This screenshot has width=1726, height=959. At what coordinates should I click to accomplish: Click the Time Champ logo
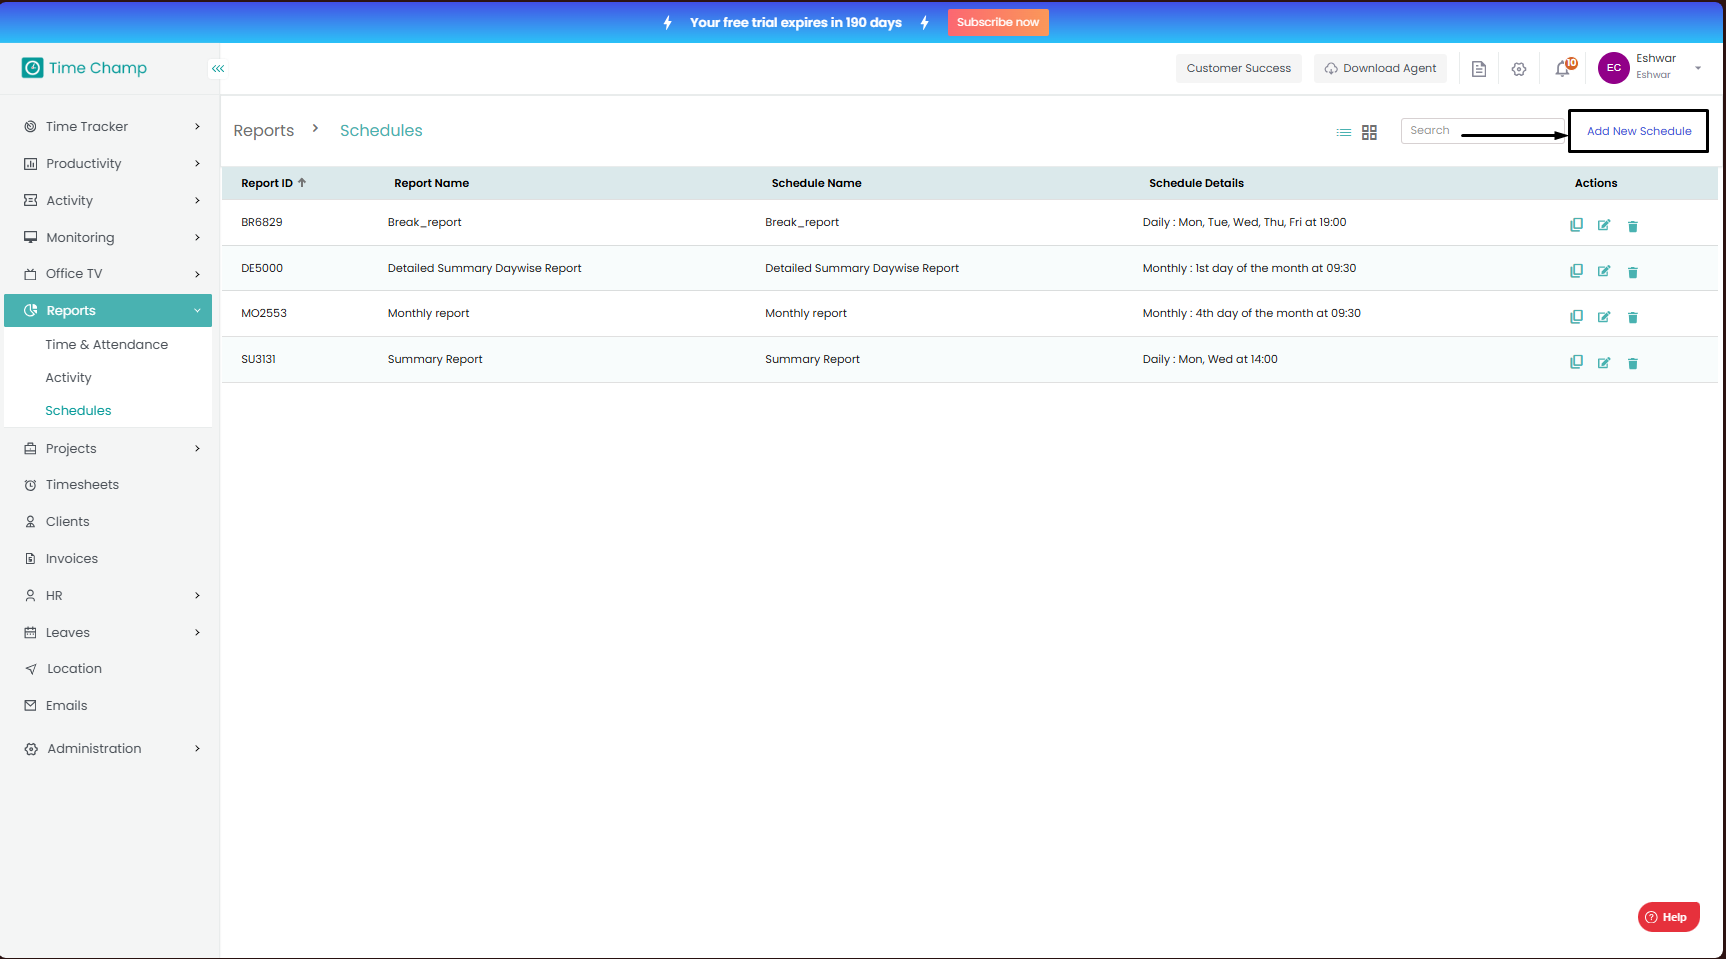coord(85,68)
